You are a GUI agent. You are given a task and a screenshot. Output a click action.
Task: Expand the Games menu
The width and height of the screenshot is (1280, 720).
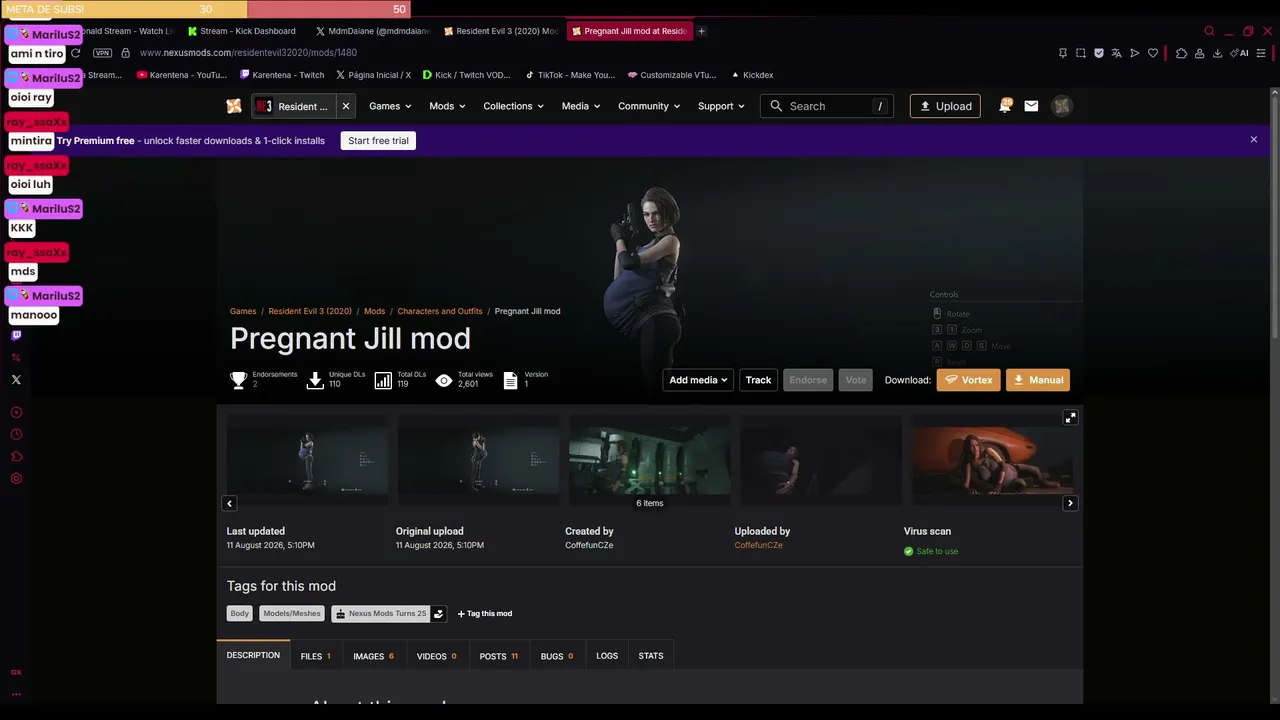point(390,106)
